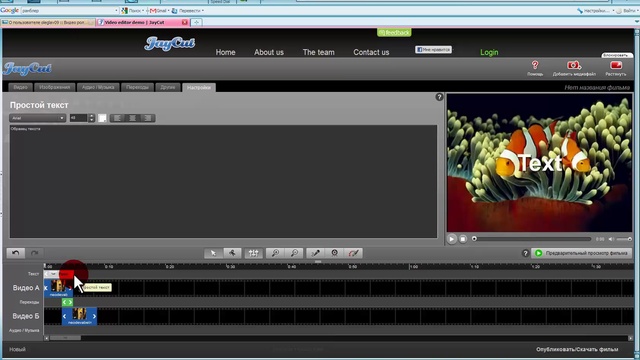Screen dimensions: 640x360
Task: Click the red Stretch fullscreen icon
Action: tap(616, 65)
